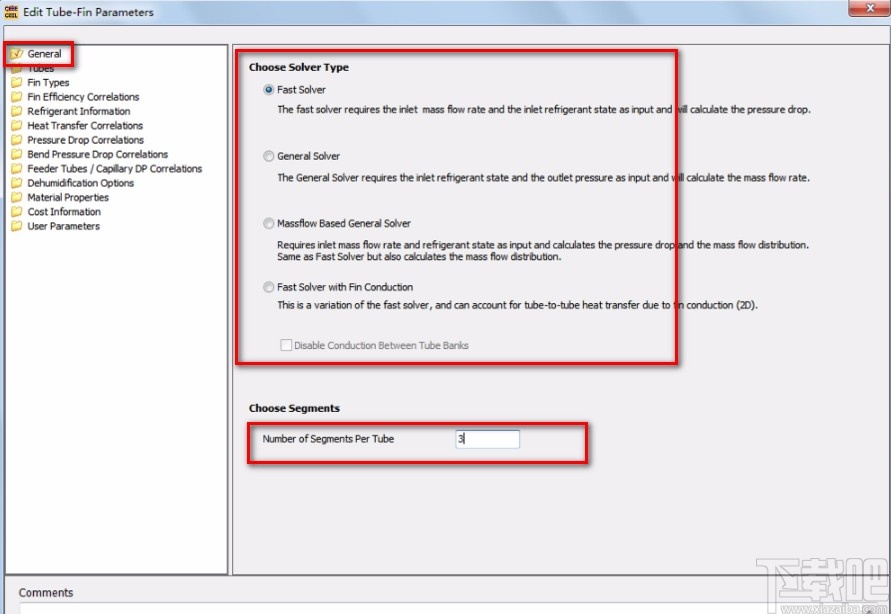Open Fin Efficiency Correlations section
The width and height of the screenshot is (891, 614).
coord(84,97)
